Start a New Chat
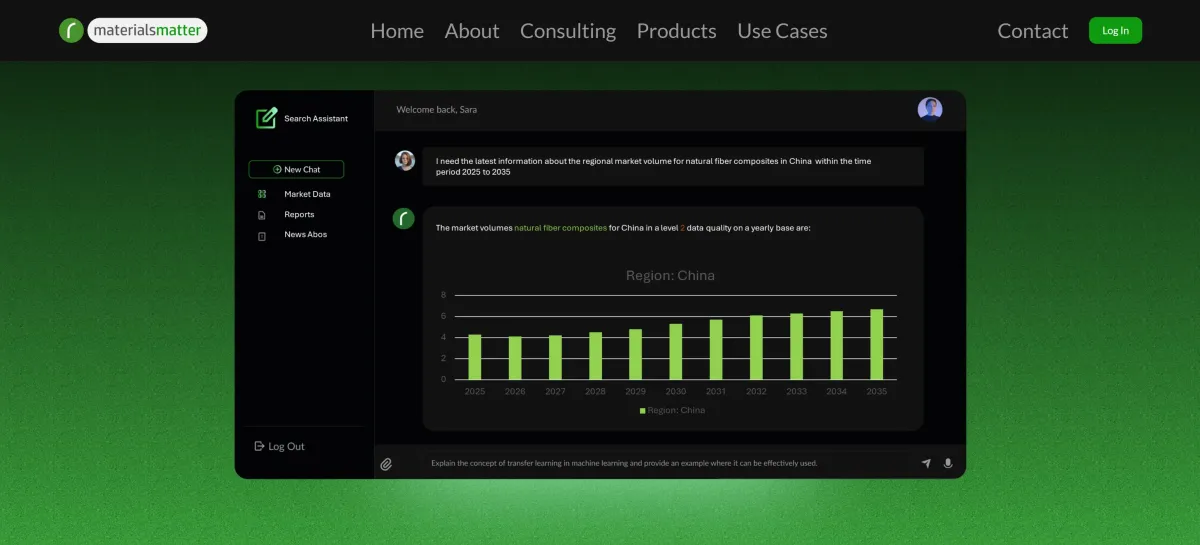 [296, 170]
